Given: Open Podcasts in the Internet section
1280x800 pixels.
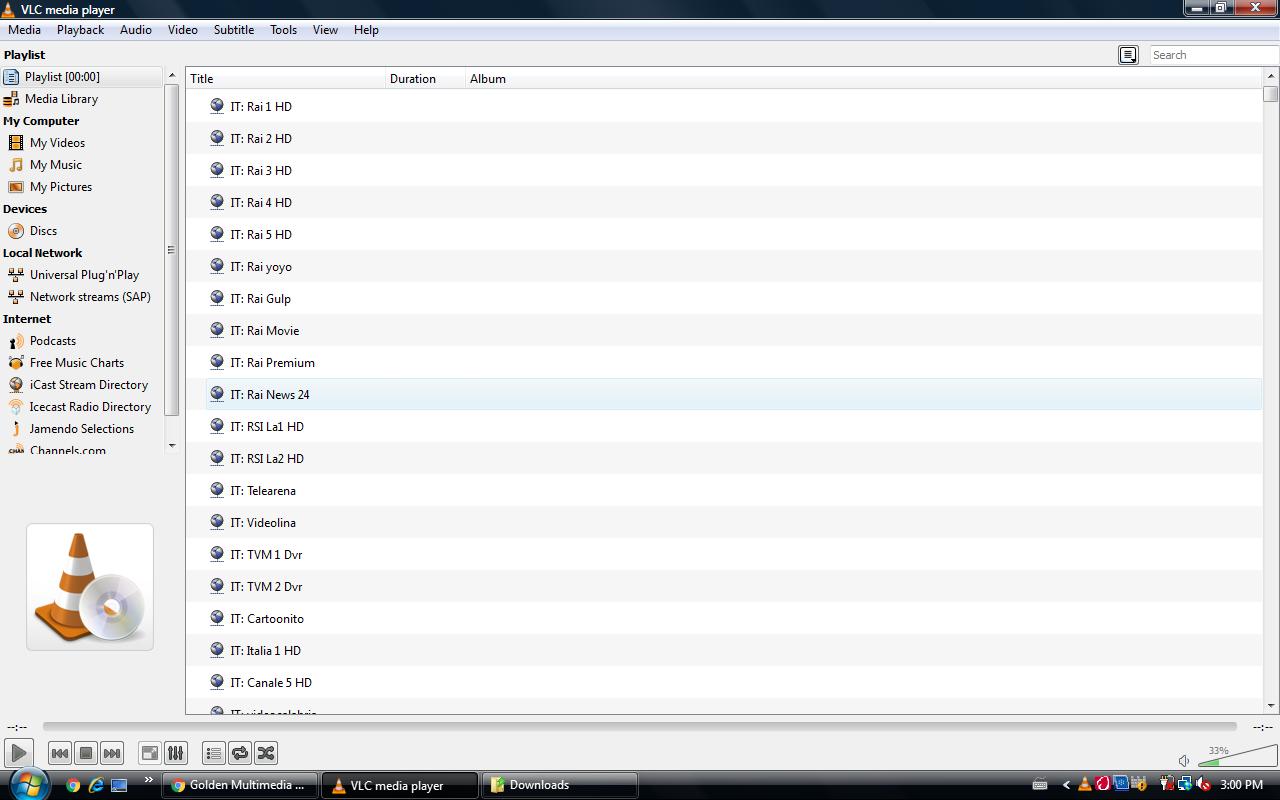Looking at the screenshot, I should [x=52, y=341].
